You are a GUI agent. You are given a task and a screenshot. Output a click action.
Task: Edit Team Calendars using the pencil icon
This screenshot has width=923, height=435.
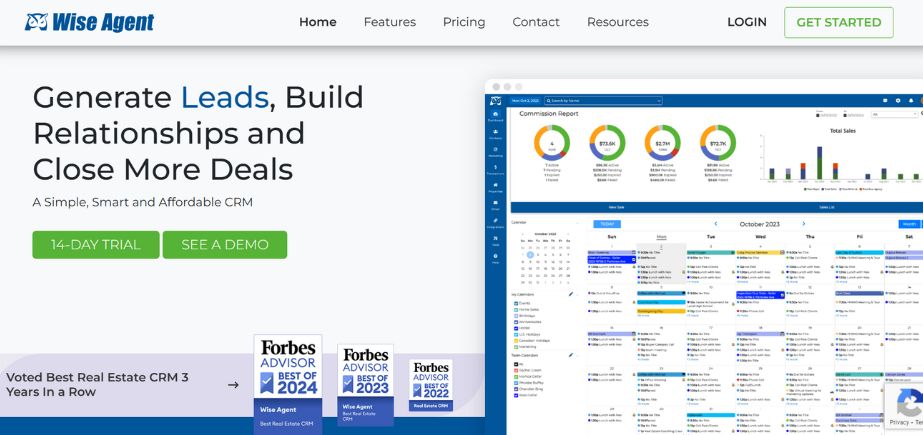[570, 355]
